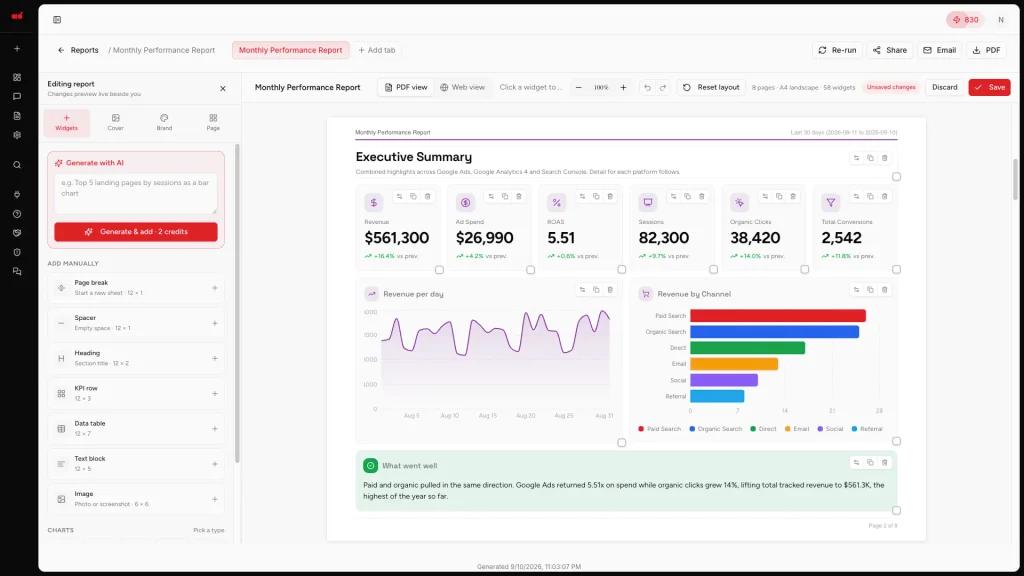This screenshot has height=576, width=1024.
Task: Click the corner box of the Total Conversions card
Action: 896,270
